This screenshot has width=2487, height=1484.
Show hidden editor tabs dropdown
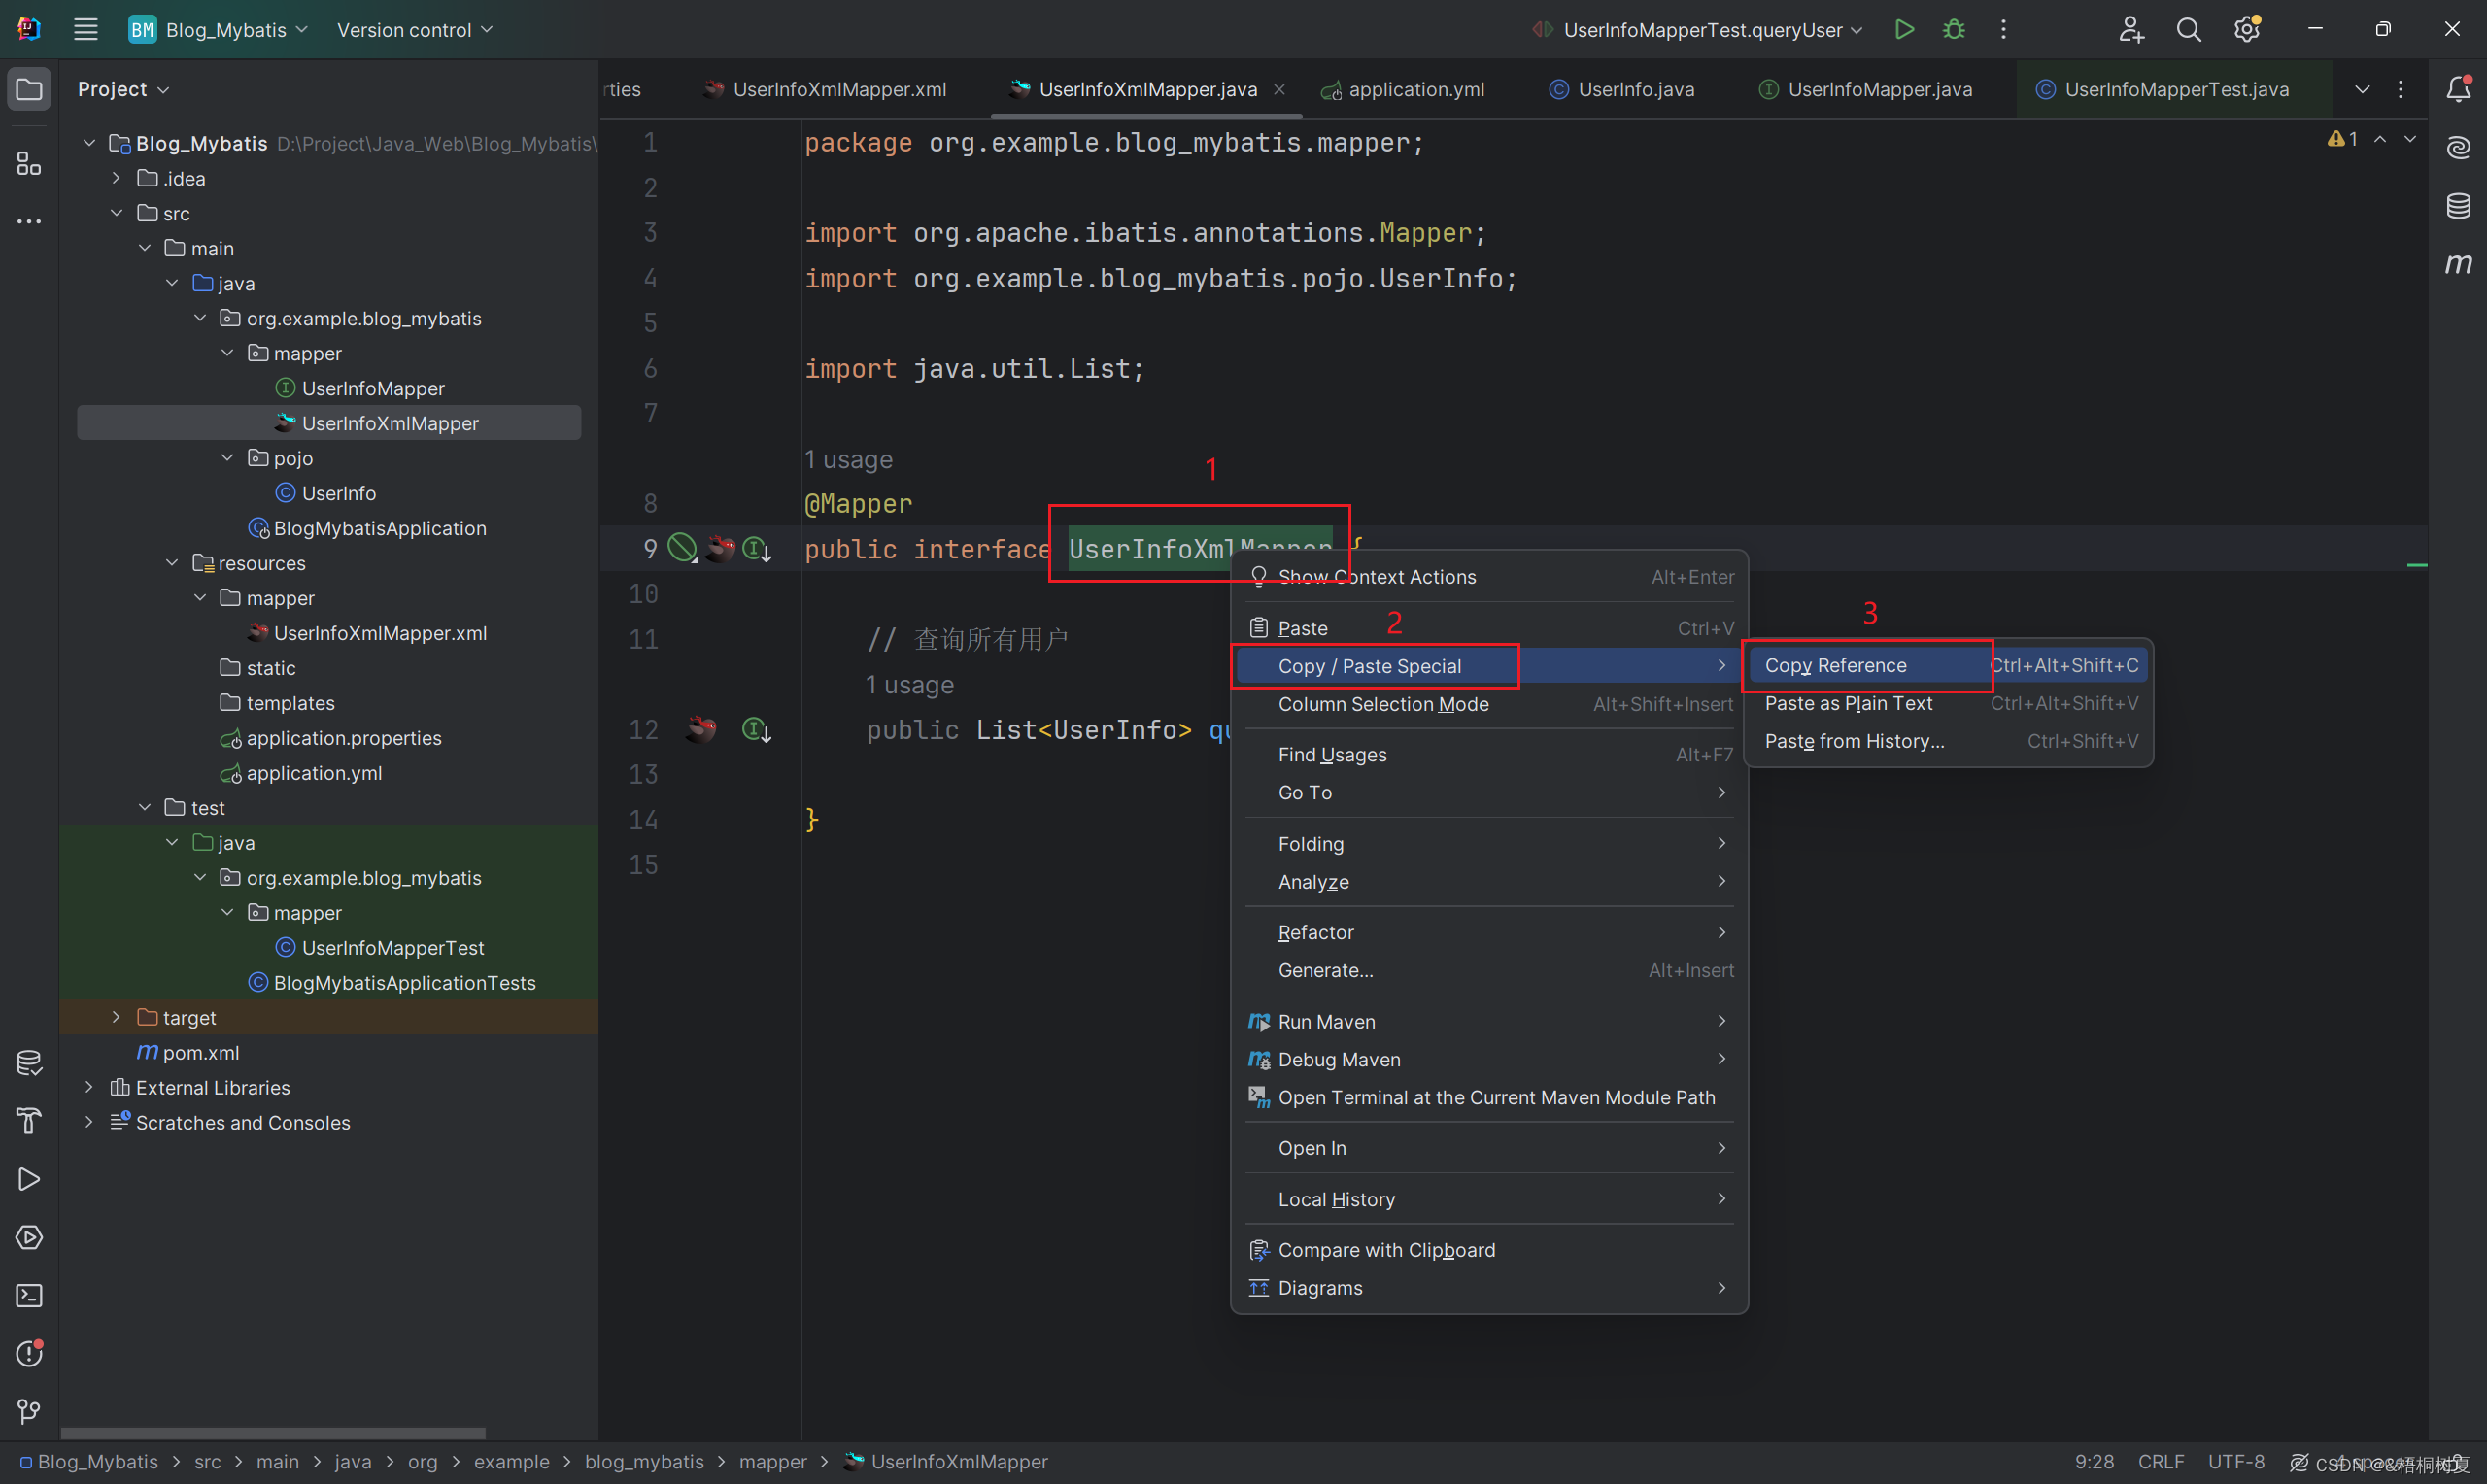tap(2362, 89)
